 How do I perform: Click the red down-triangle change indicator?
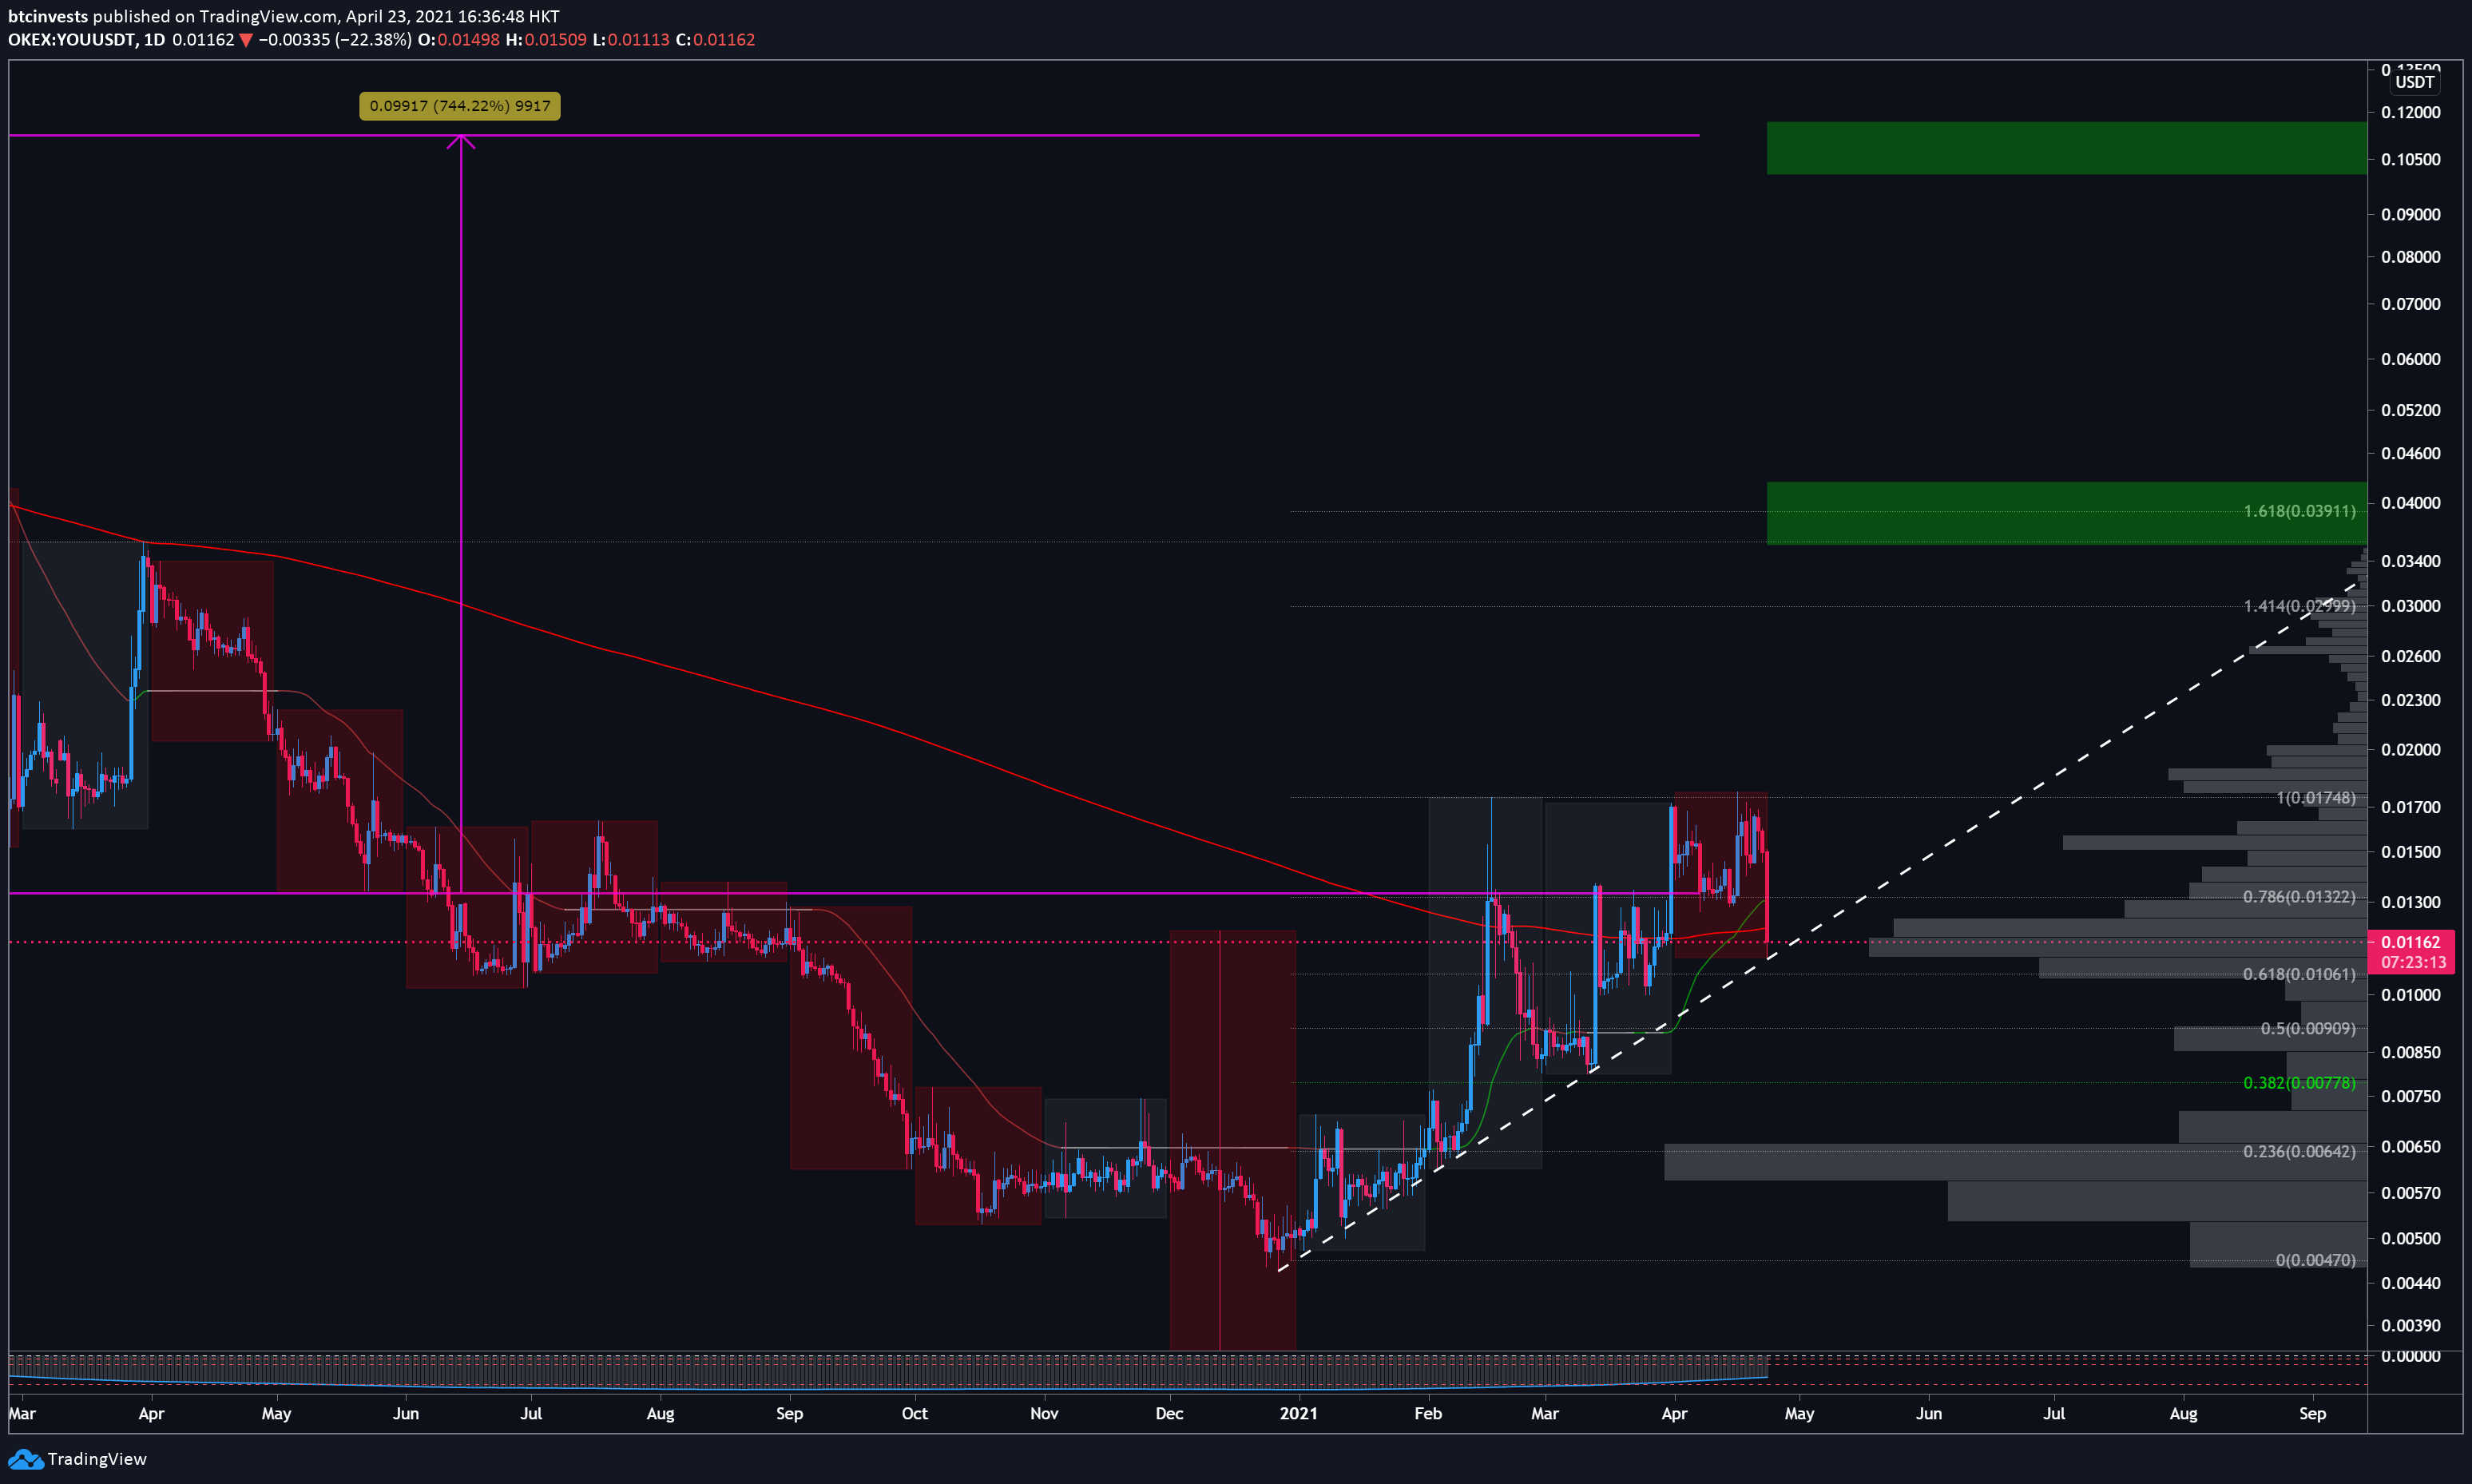[245, 41]
